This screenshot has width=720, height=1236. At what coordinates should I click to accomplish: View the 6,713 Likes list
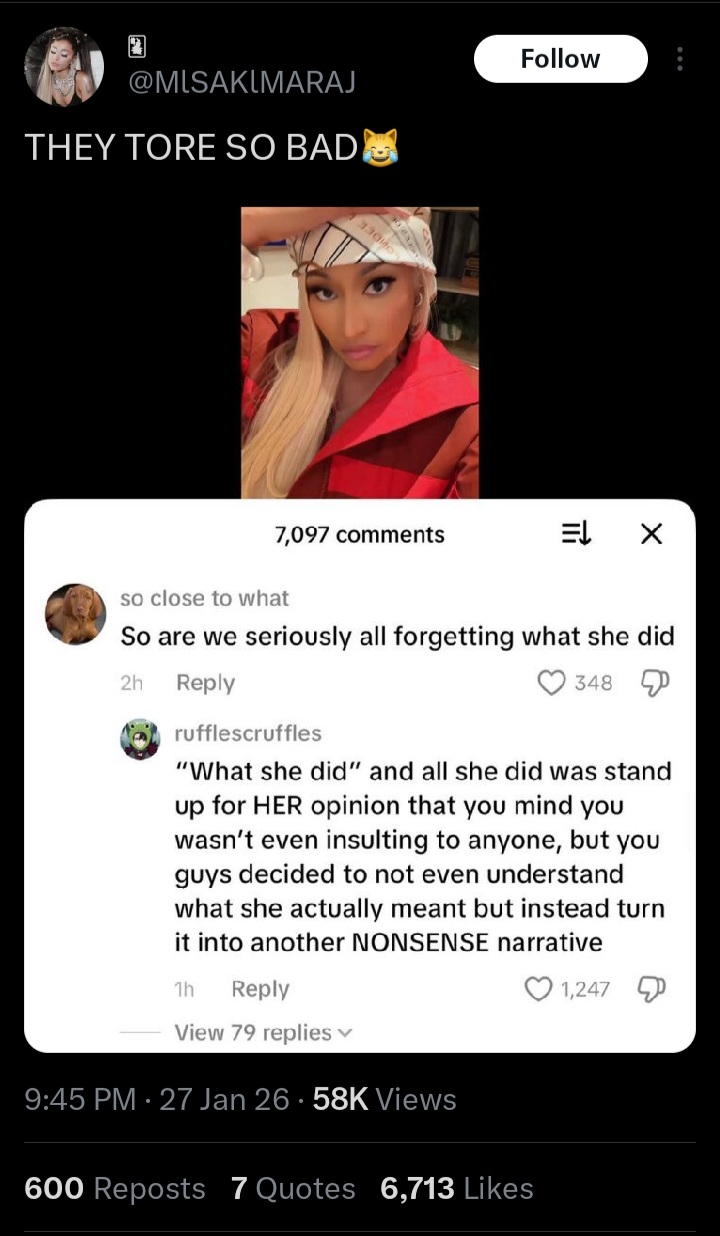(457, 1188)
